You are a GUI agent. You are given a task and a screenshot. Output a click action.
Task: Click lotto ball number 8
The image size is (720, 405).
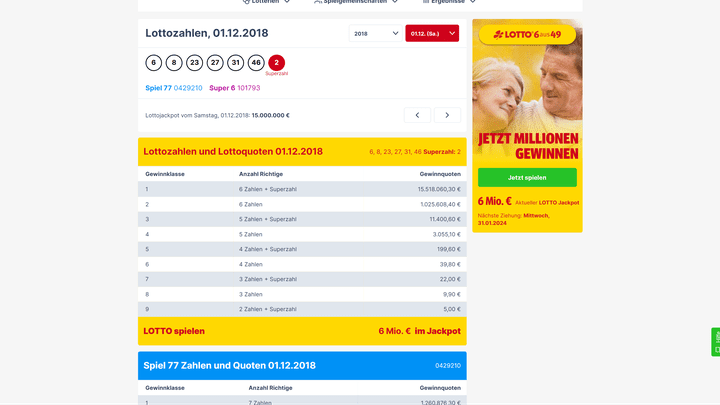coord(174,62)
